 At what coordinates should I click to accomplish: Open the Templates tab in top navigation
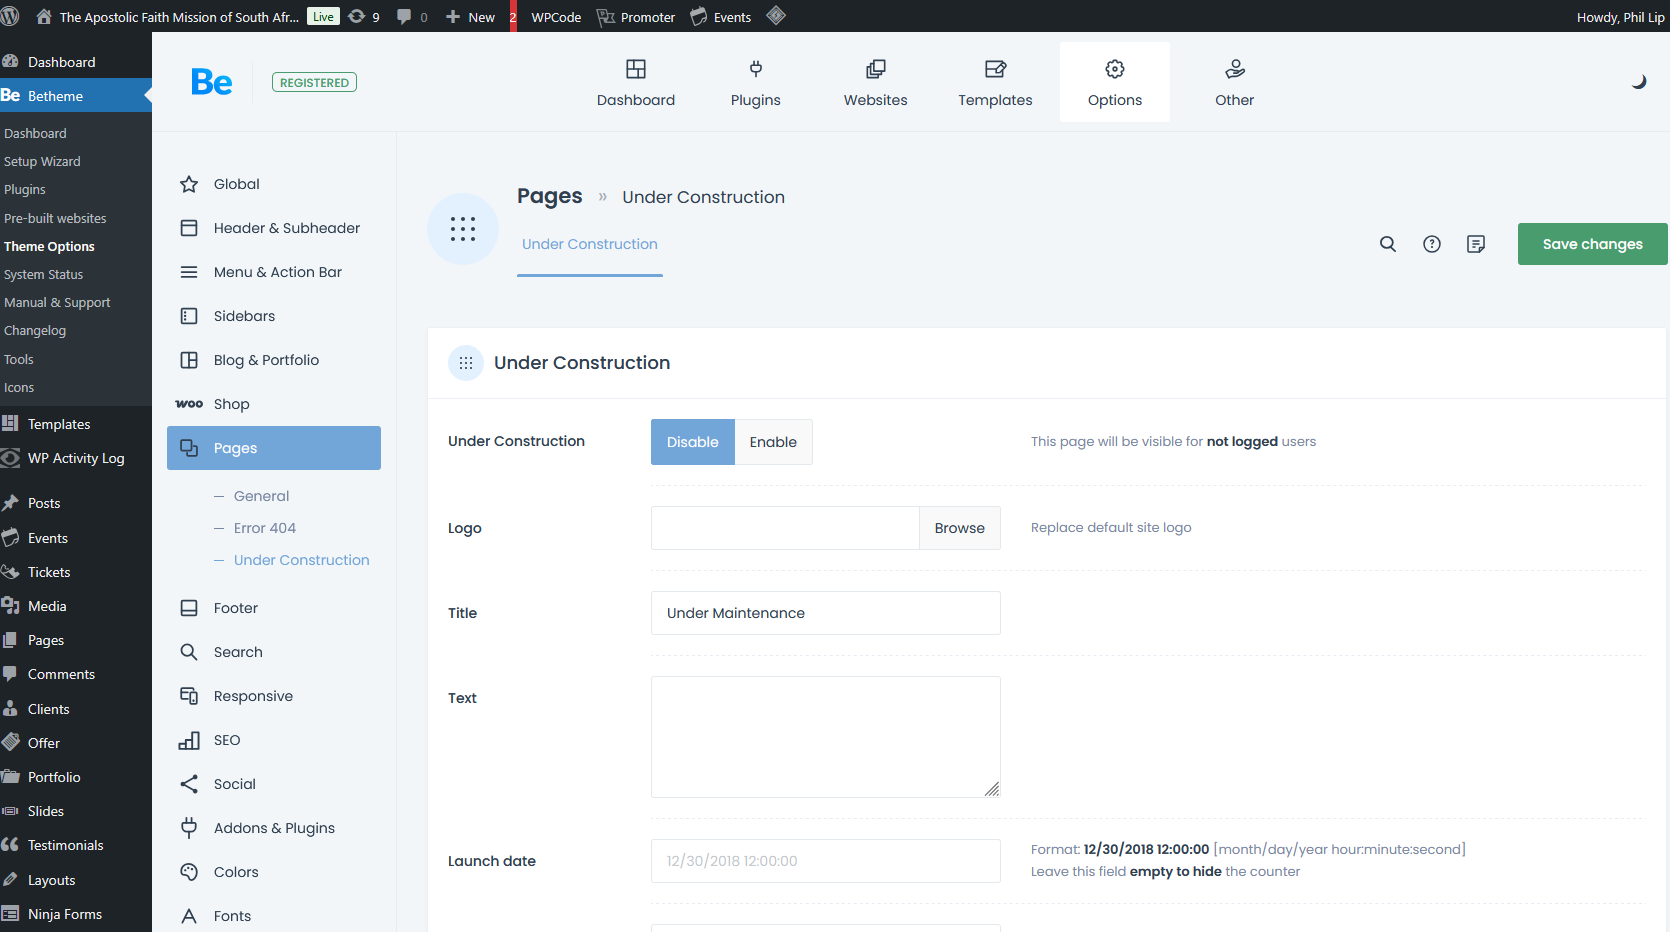995,82
